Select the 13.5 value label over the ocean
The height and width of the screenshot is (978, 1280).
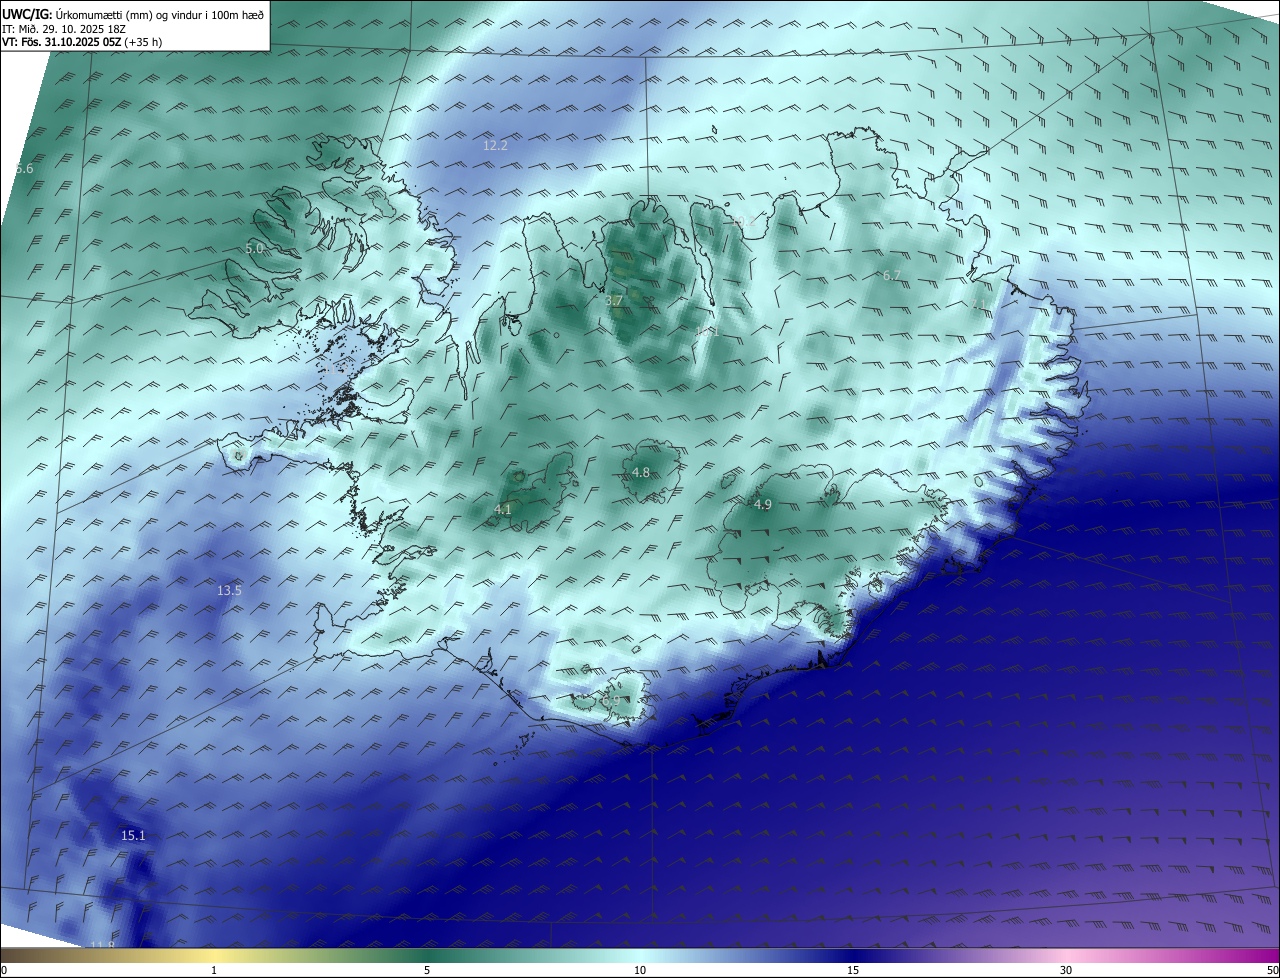tap(229, 590)
